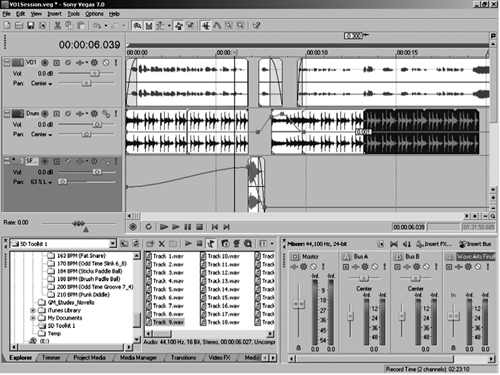The height and width of the screenshot is (375, 500).
Task: Click the Copy icon in toolbar
Action: 69,25
